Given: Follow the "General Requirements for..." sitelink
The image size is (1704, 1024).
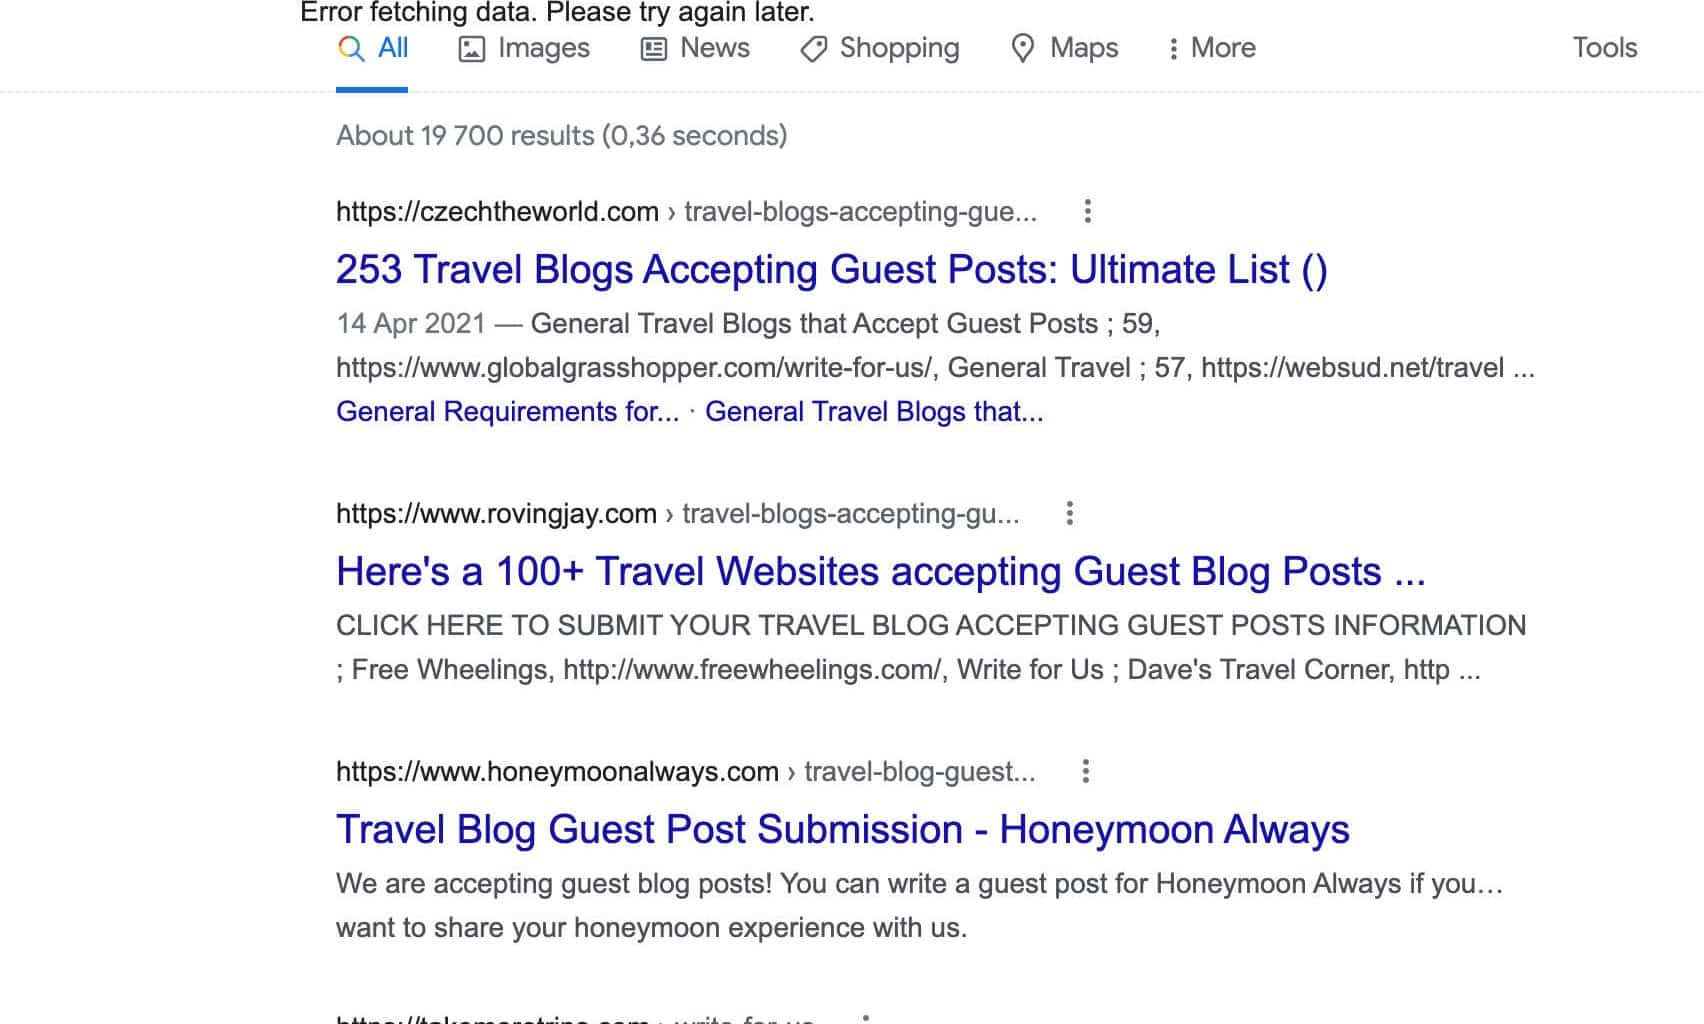Looking at the screenshot, I should (x=507, y=412).
